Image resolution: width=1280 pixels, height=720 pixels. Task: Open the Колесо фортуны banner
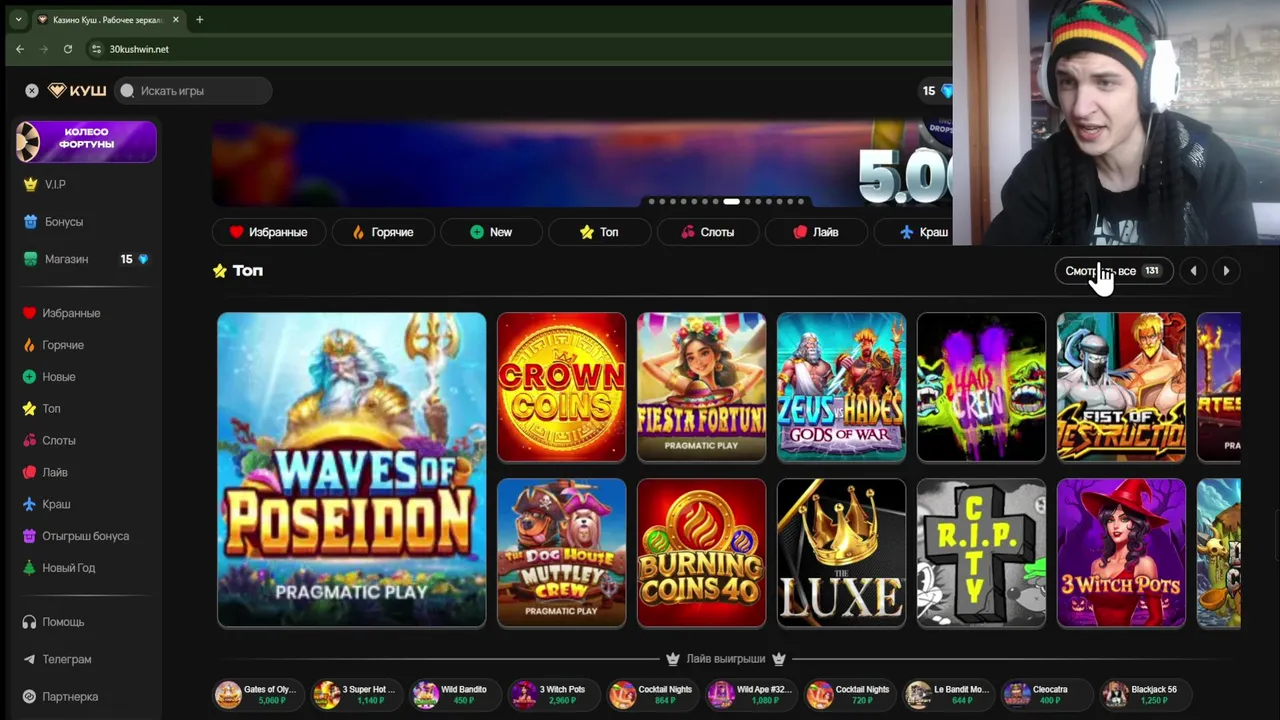86,141
